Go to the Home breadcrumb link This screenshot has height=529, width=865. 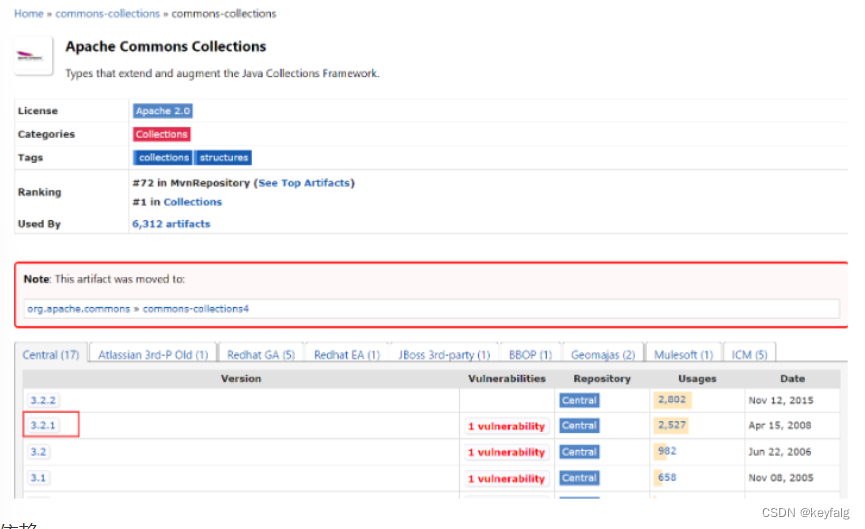29,14
